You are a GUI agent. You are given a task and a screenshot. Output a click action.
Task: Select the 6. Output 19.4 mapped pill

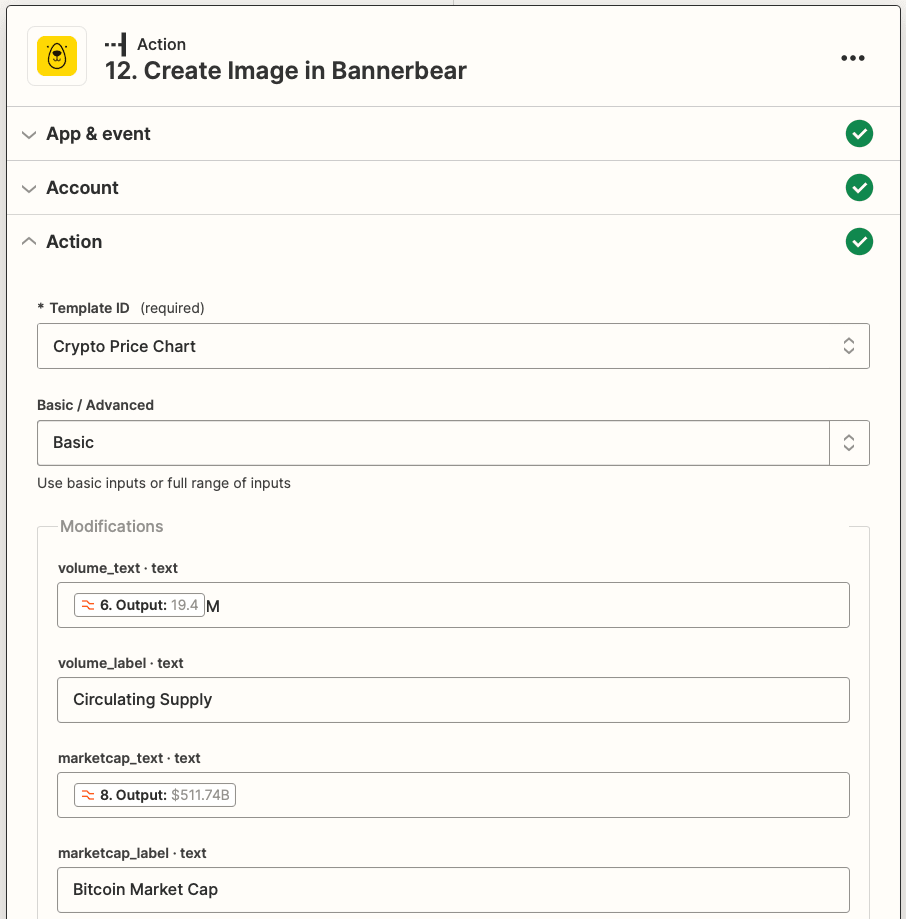click(x=138, y=604)
